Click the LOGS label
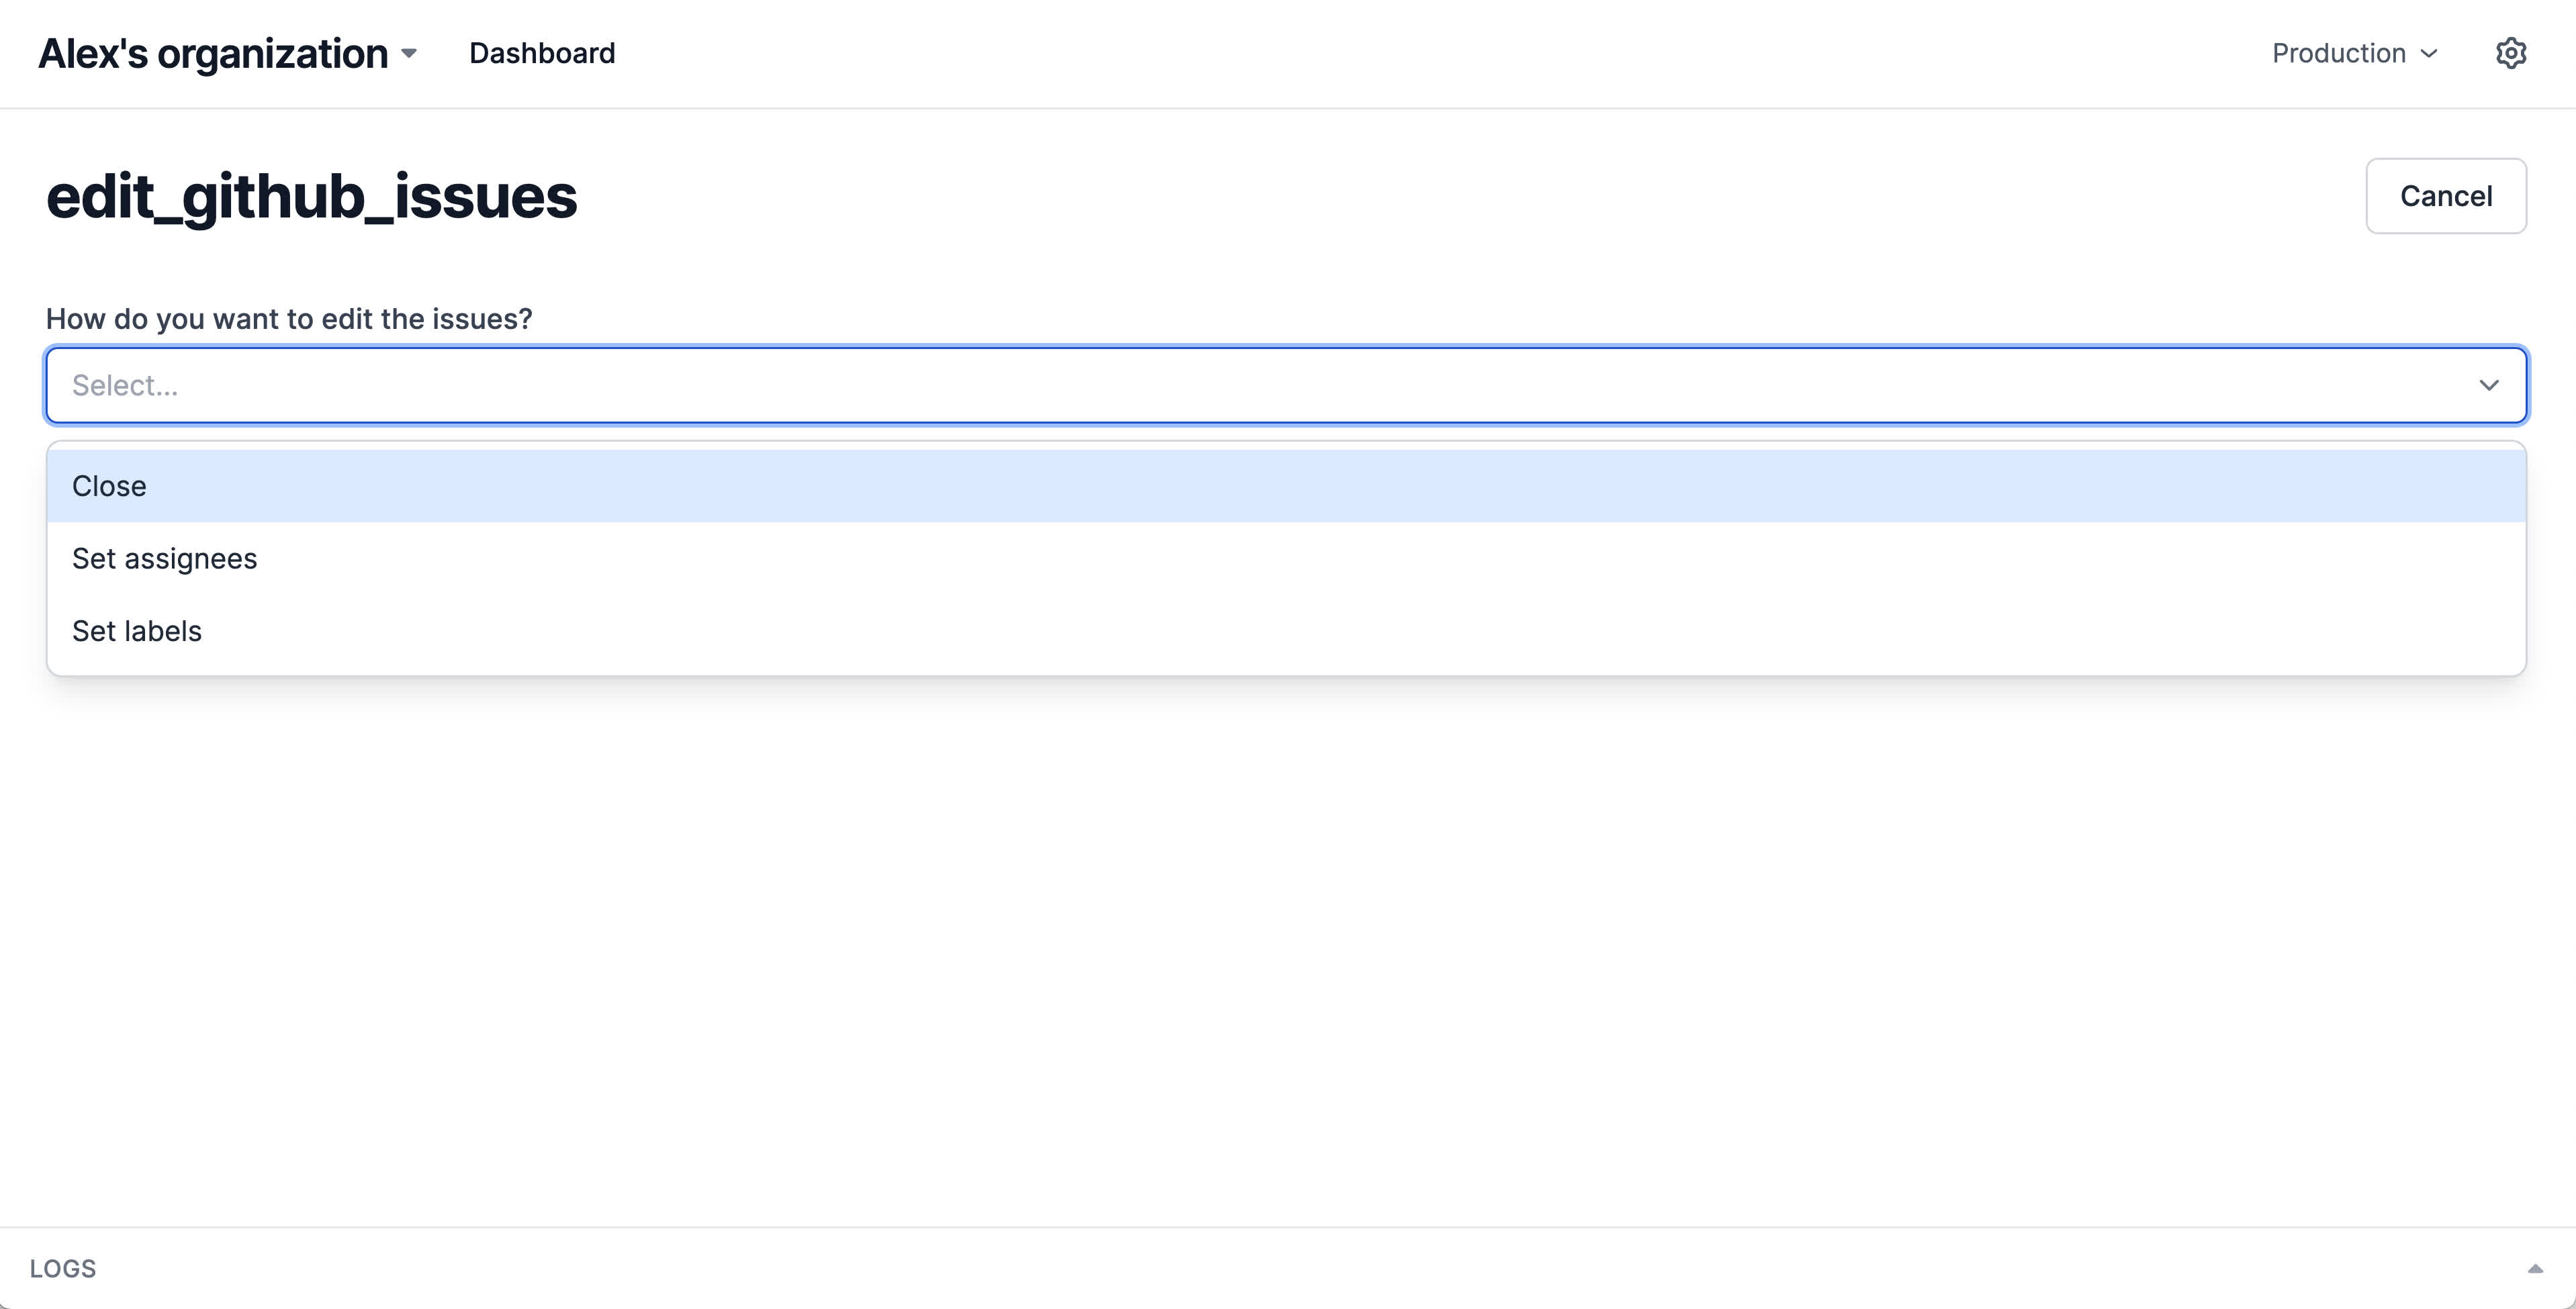This screenshot has height=1309, width=2576. pos(63,1268)
